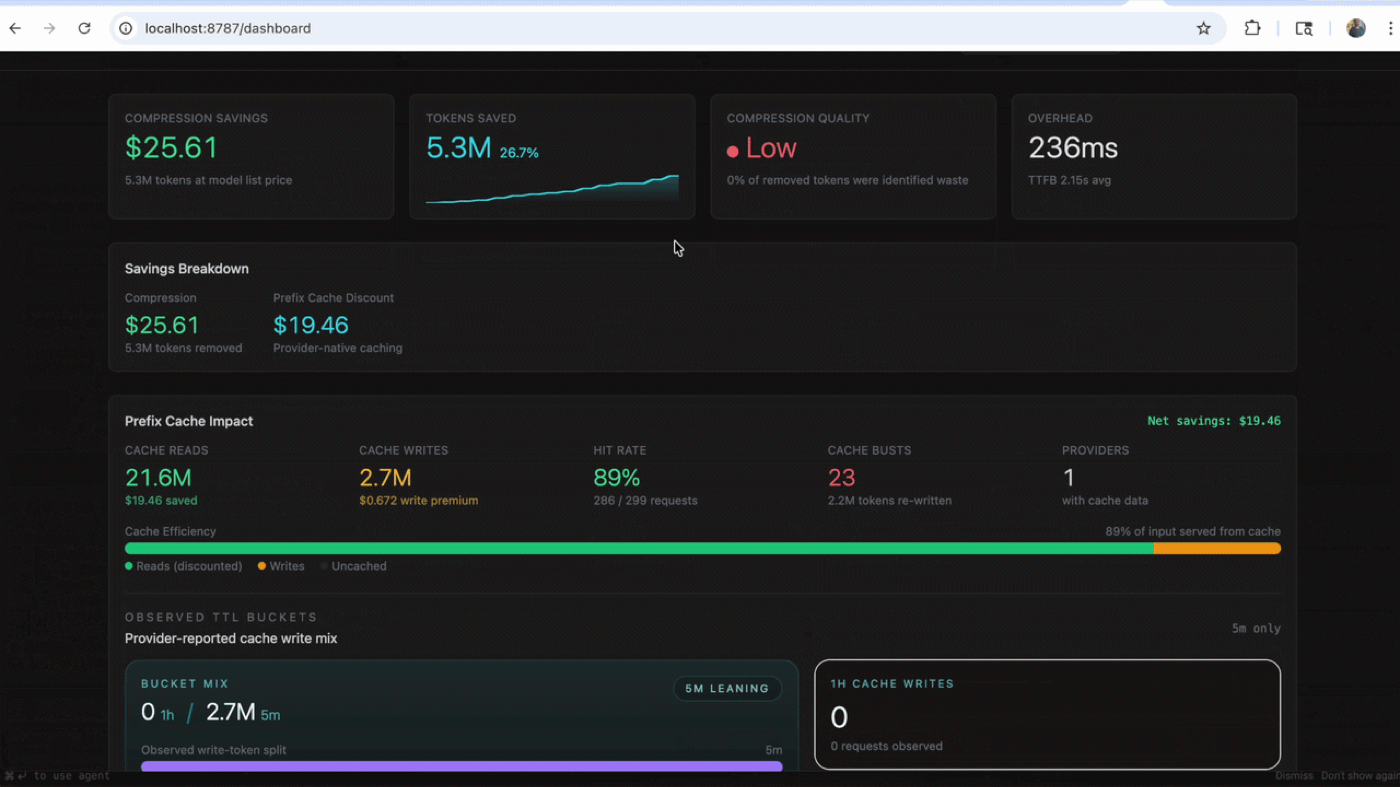This screenshot has height=787, width=1400.
Task: Click the Savings Breakdown heading
Action: pos(187,269)
